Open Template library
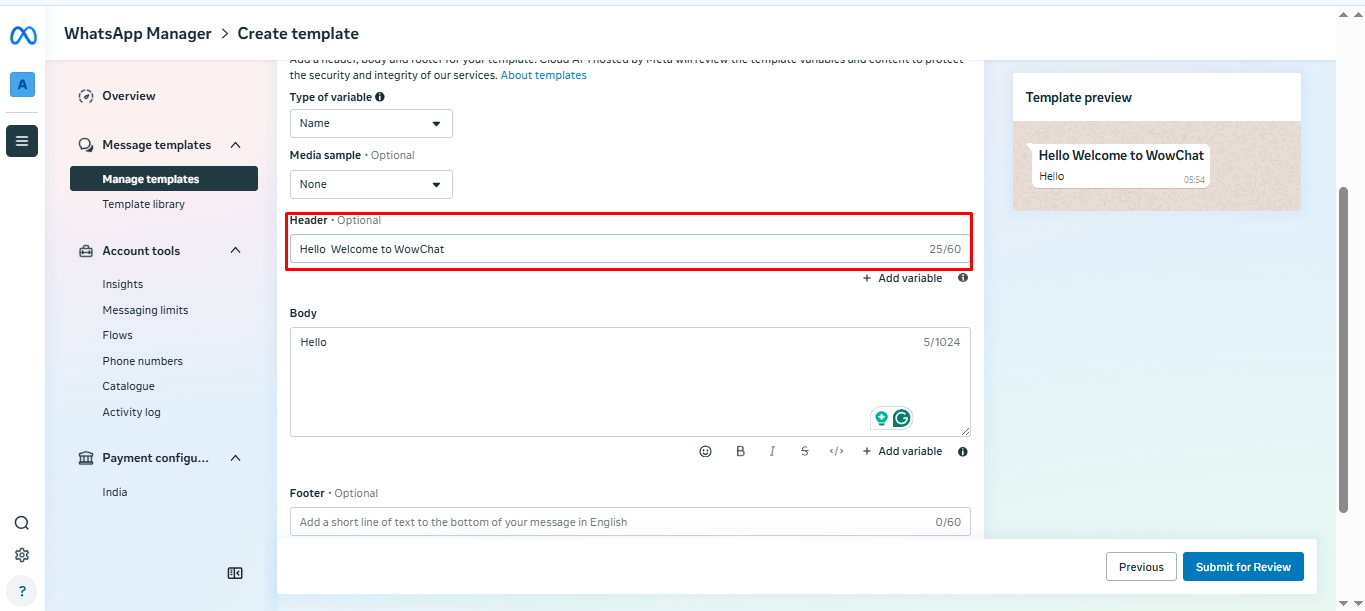Image resolution: width=1365 pixels, height=611 pixels. [143, 204]
